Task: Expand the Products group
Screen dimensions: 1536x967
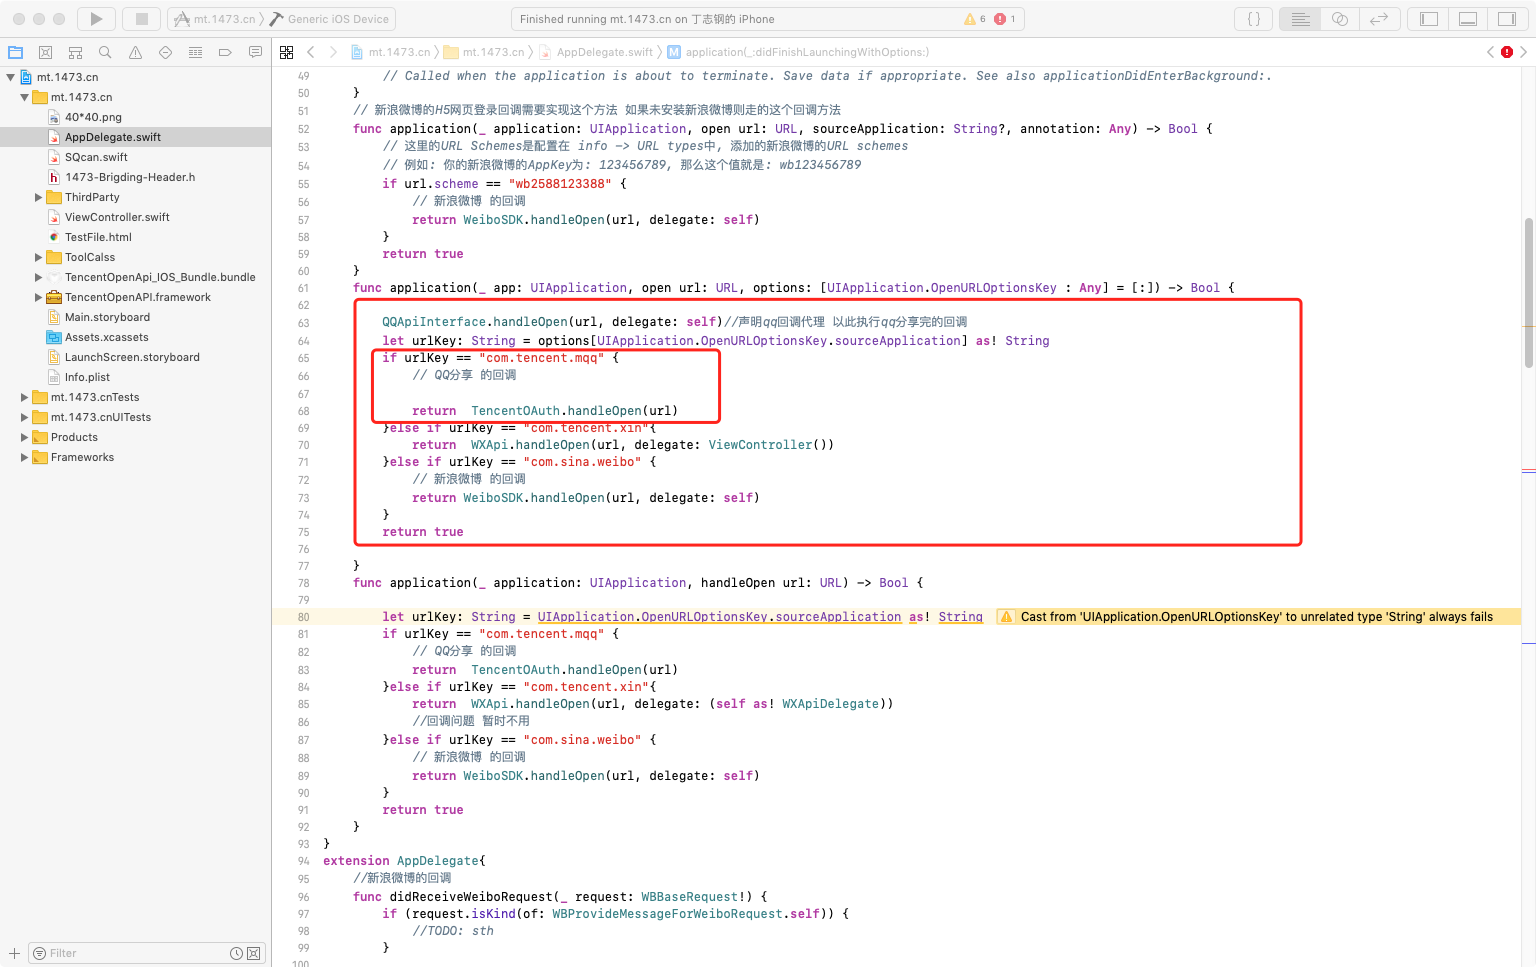Action: point(25,437)
